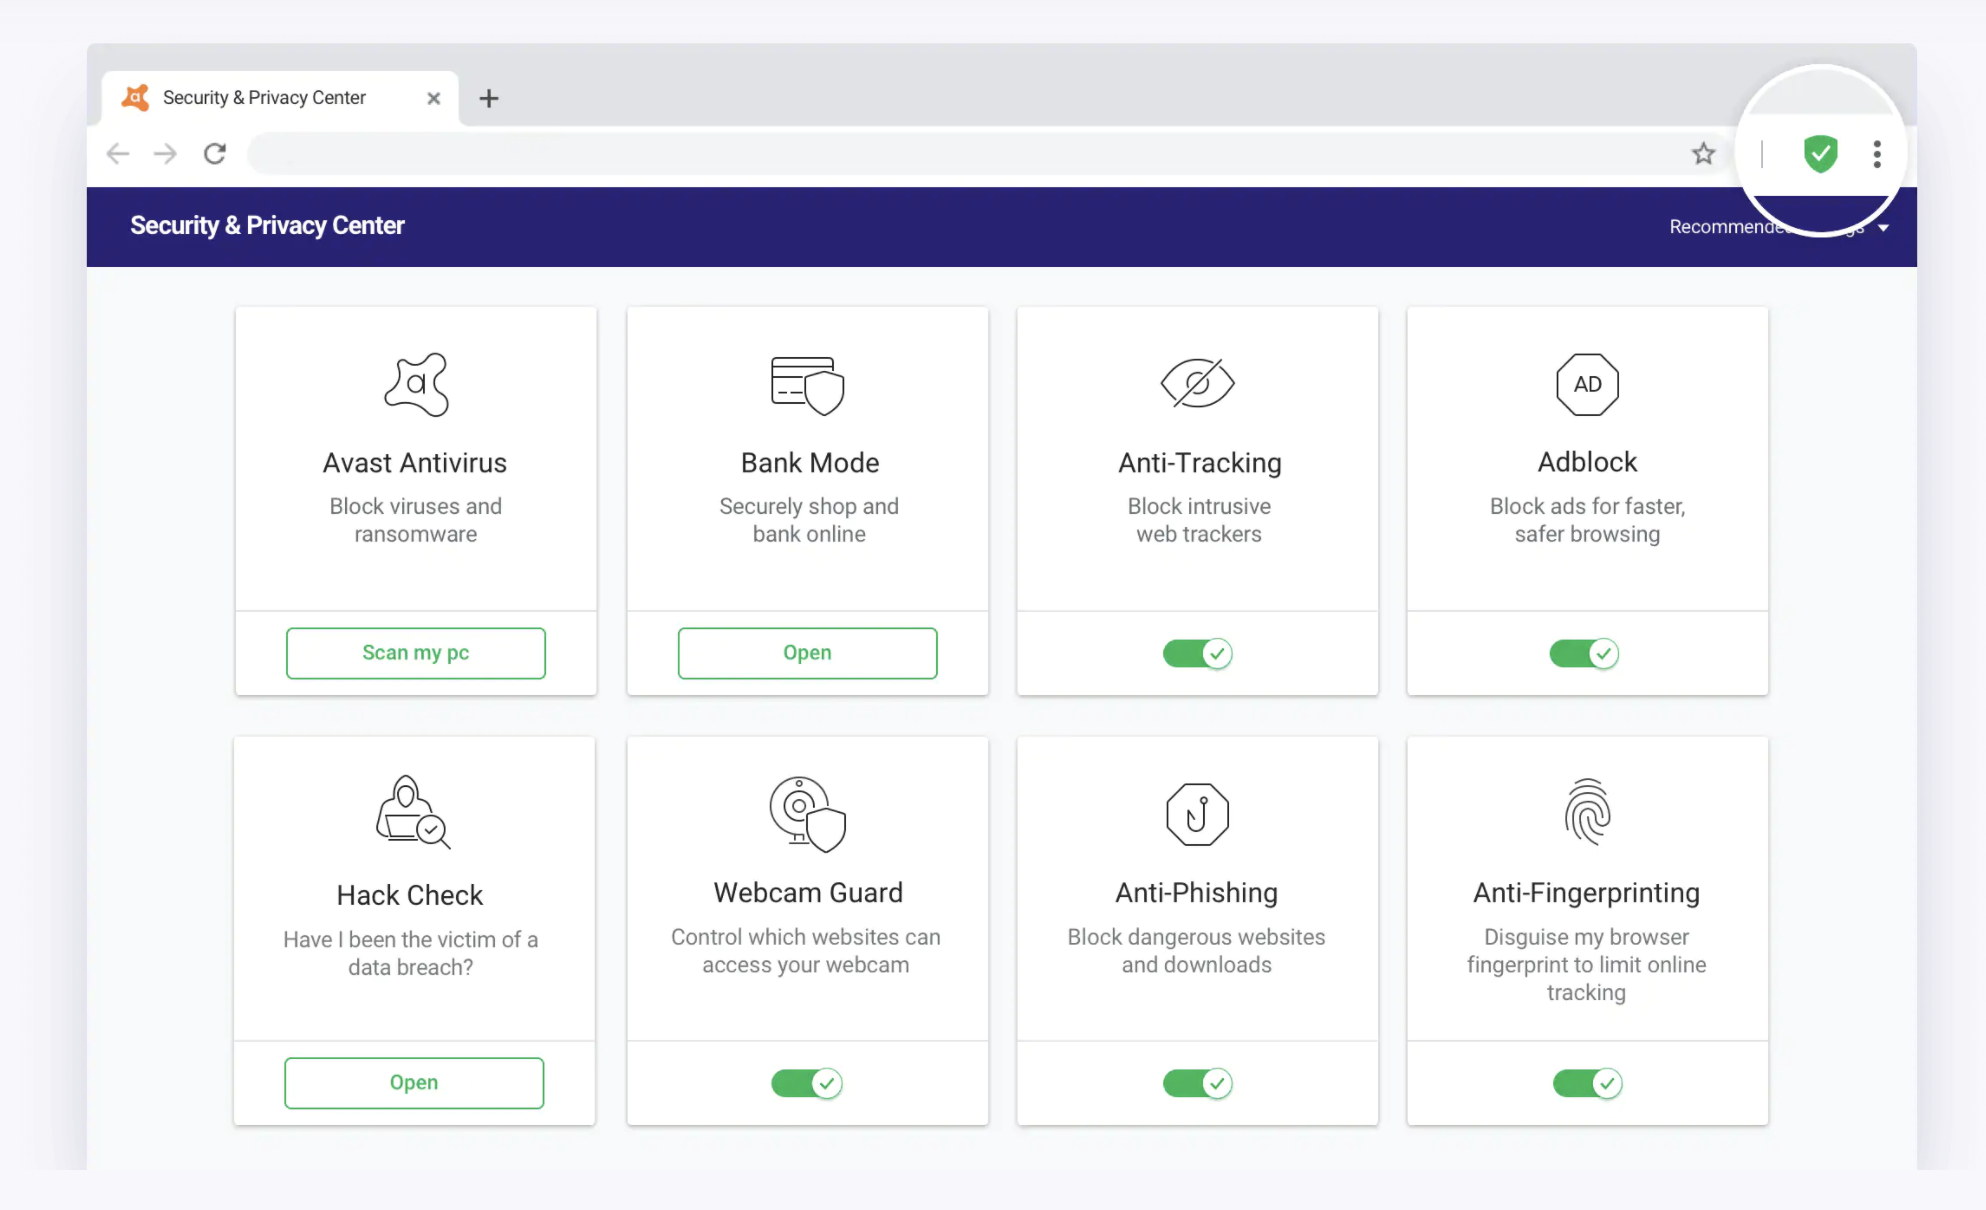
Task: Click the green Avast shield in the toolbar
Action: tap(1820, 154)
